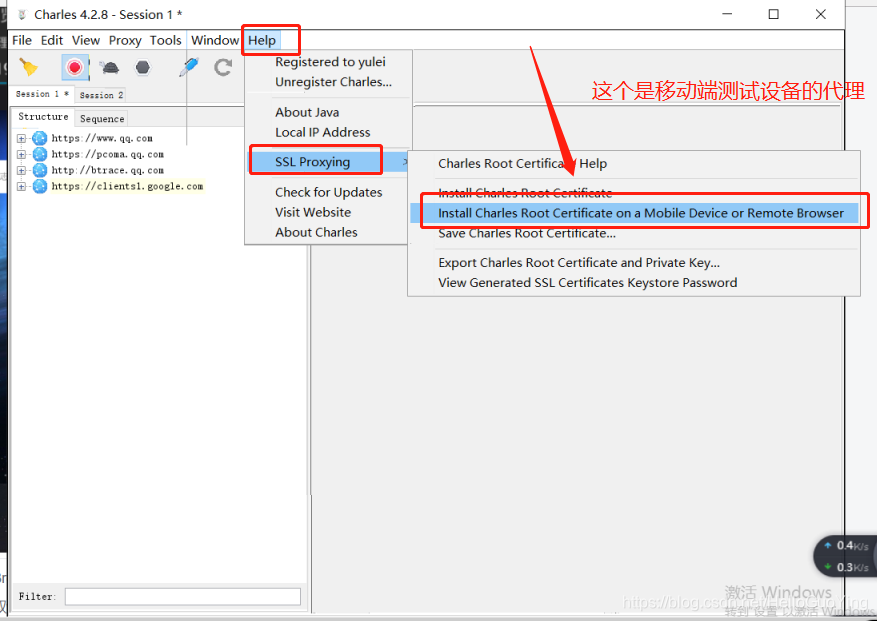Click globe icon of clients1.google.com

[40, 186]
